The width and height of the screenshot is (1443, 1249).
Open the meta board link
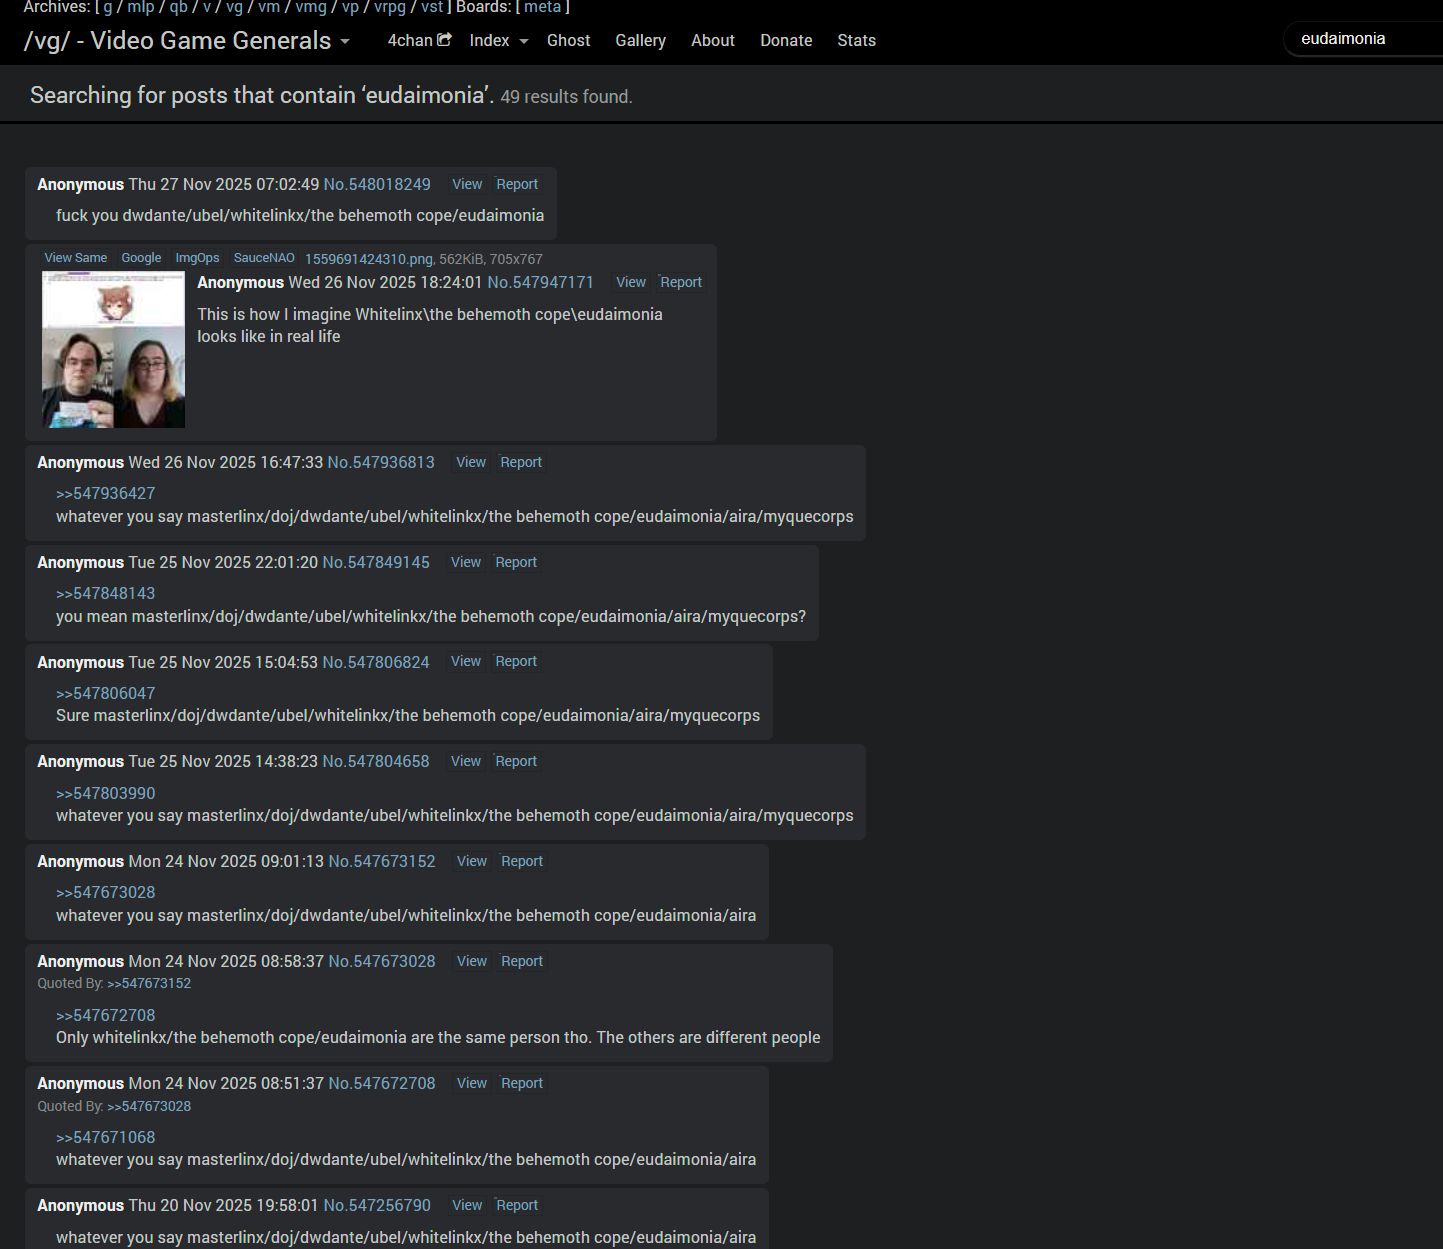point(543,7)
